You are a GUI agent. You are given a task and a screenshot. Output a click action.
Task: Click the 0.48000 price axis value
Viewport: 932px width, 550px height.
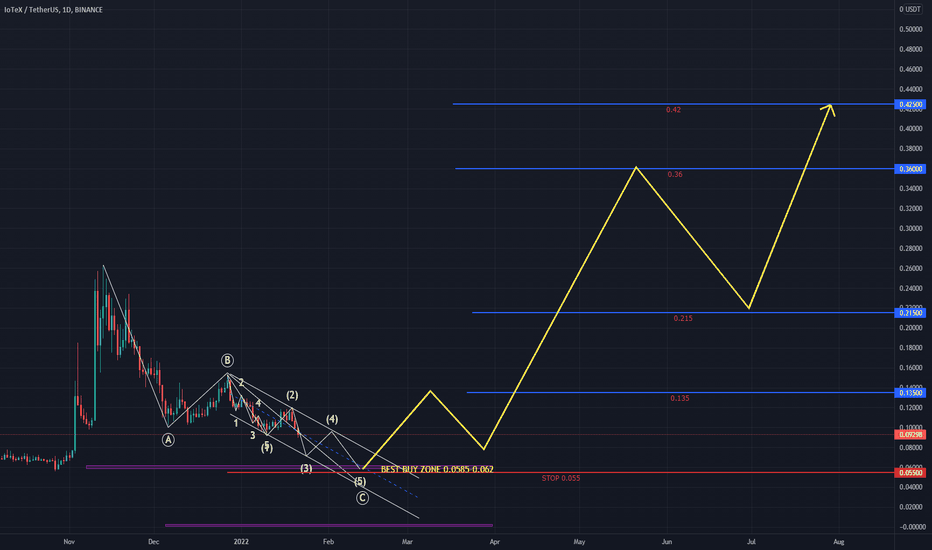coord(911,49)
